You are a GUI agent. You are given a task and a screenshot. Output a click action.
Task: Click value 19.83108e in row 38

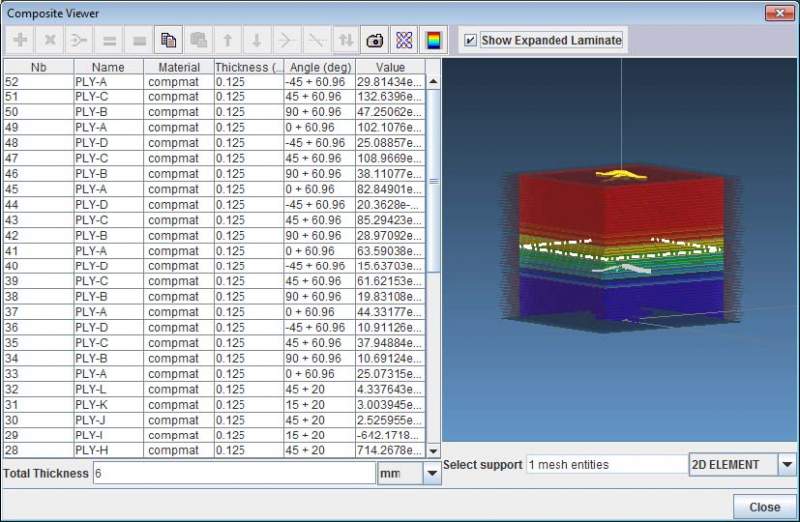pyautogui.click(x=389, y=296)
